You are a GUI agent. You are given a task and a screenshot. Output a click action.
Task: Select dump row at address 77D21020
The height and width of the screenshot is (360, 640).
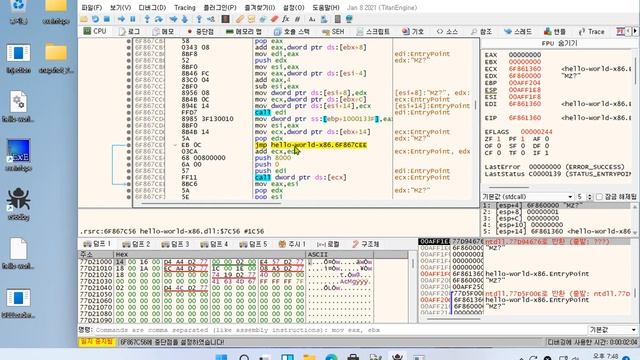coord(243,275)
